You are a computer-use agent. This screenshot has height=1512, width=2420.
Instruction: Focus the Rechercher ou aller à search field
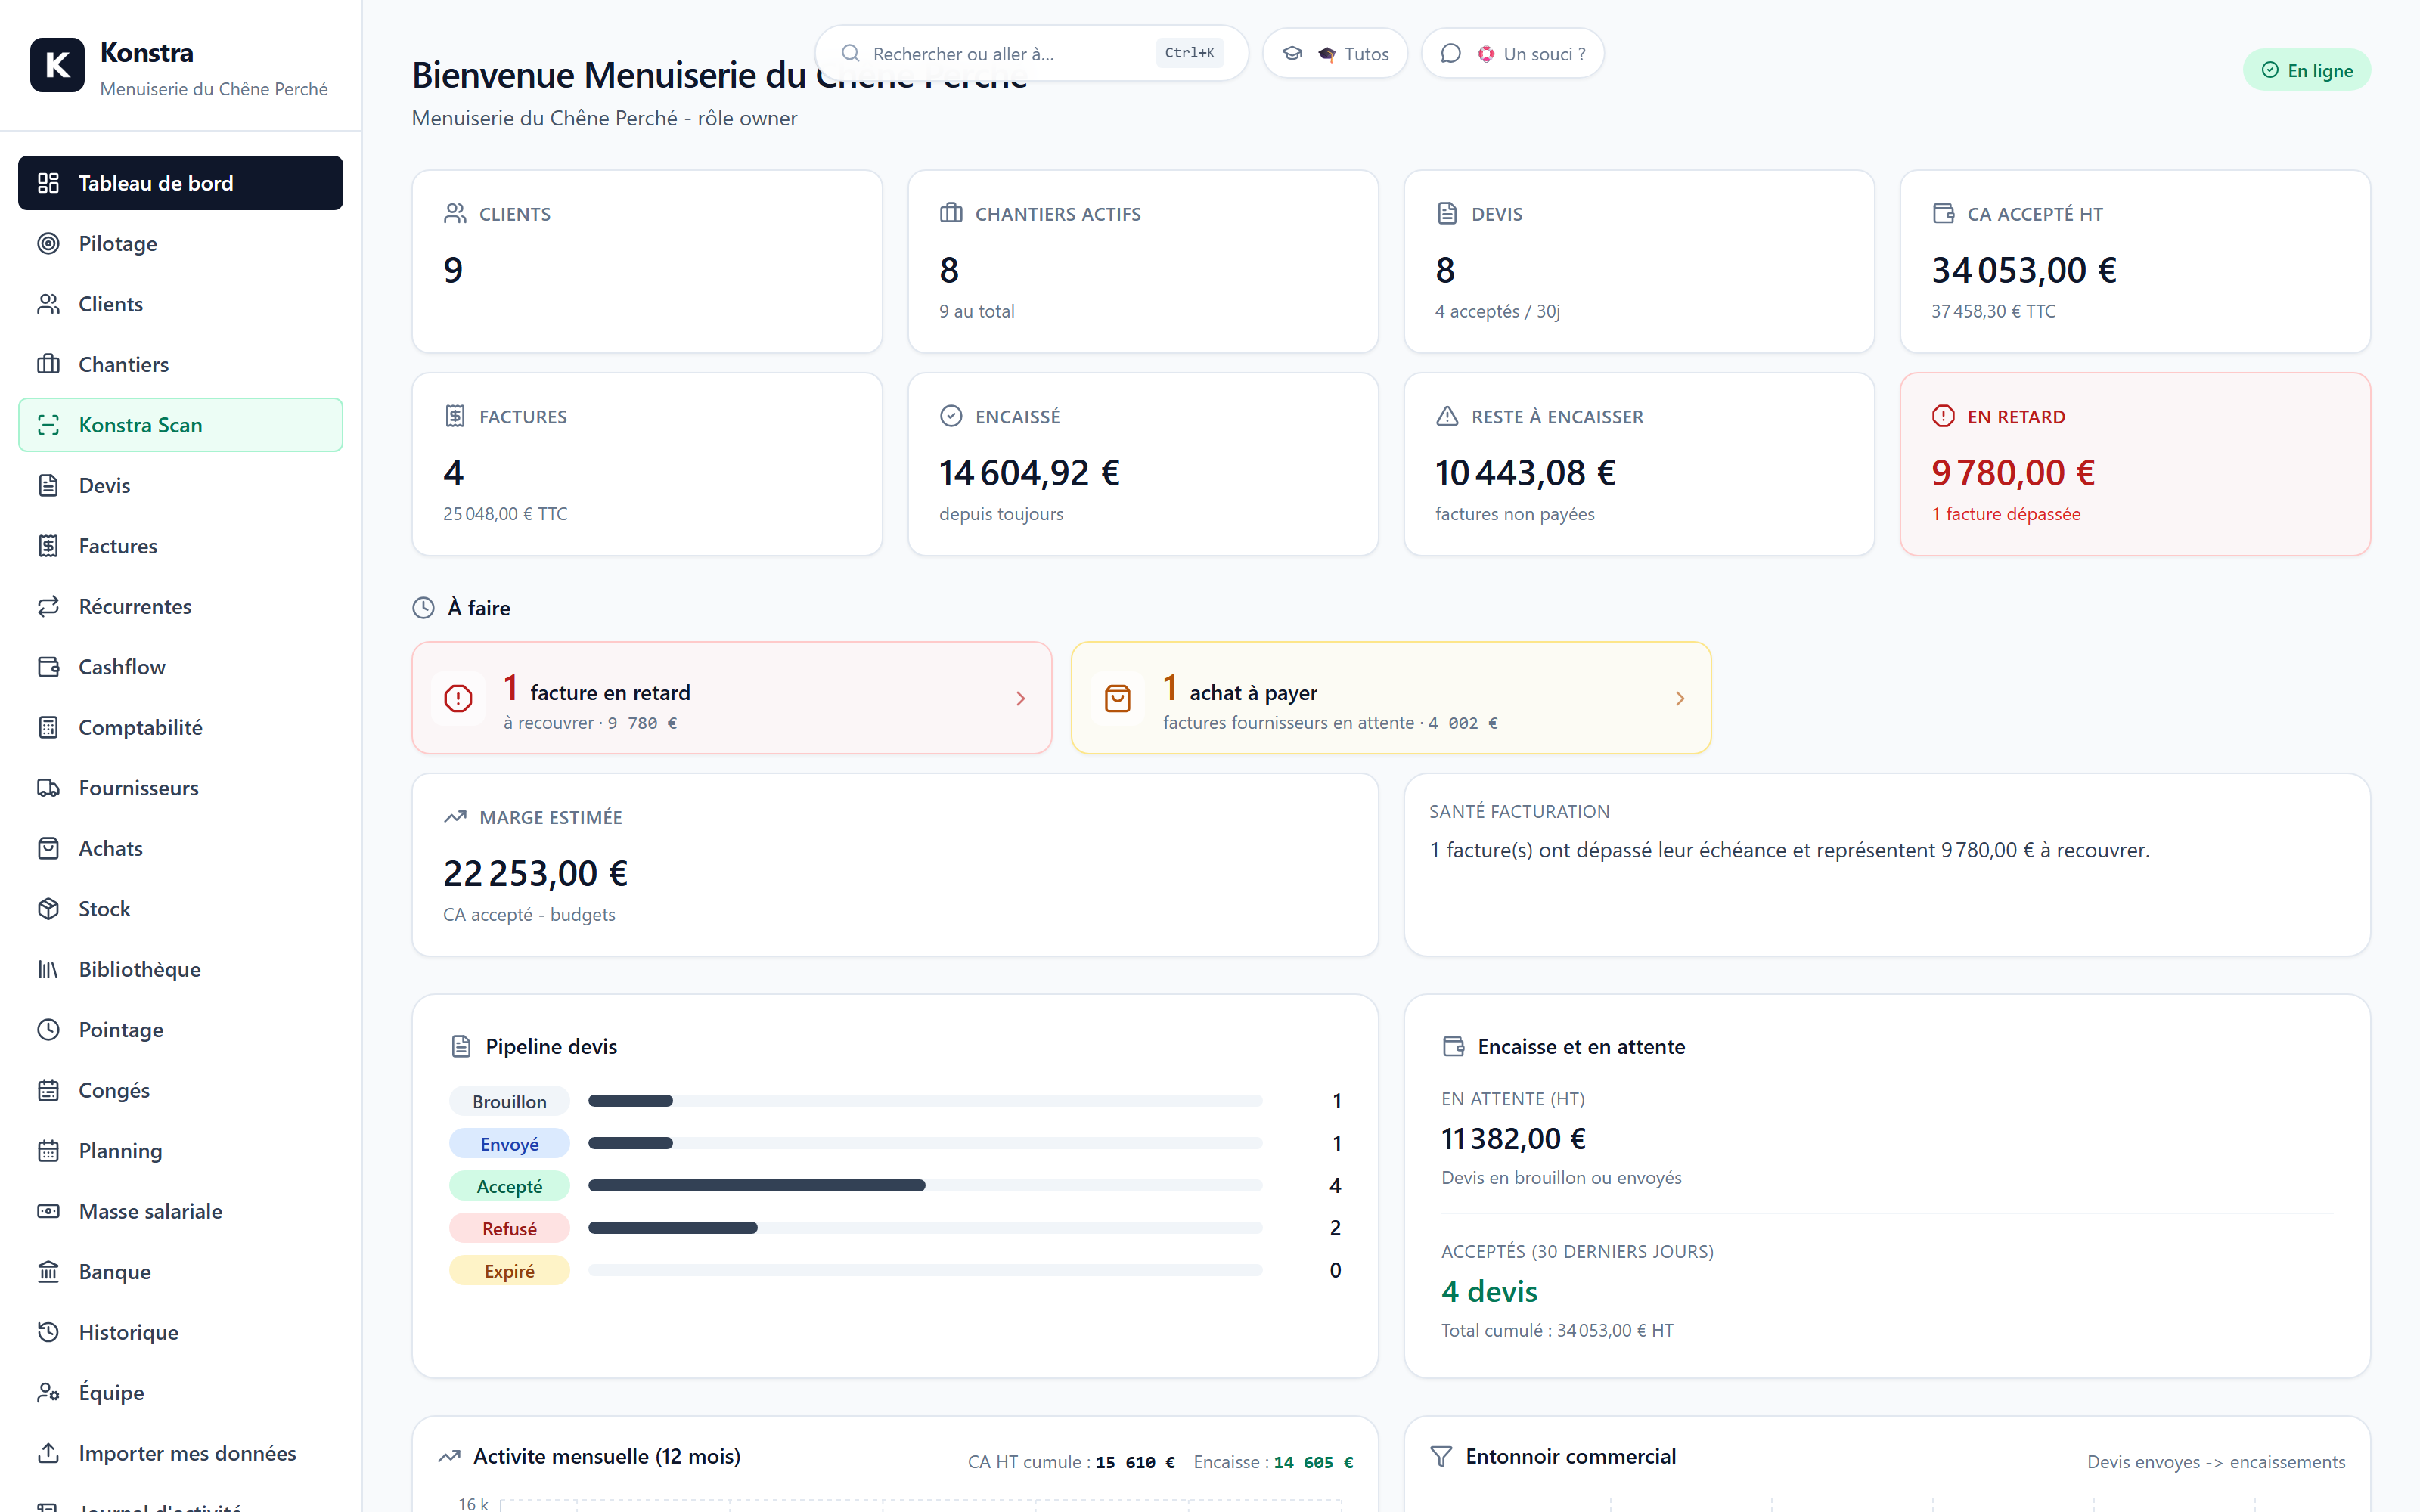coord(1032,53)
